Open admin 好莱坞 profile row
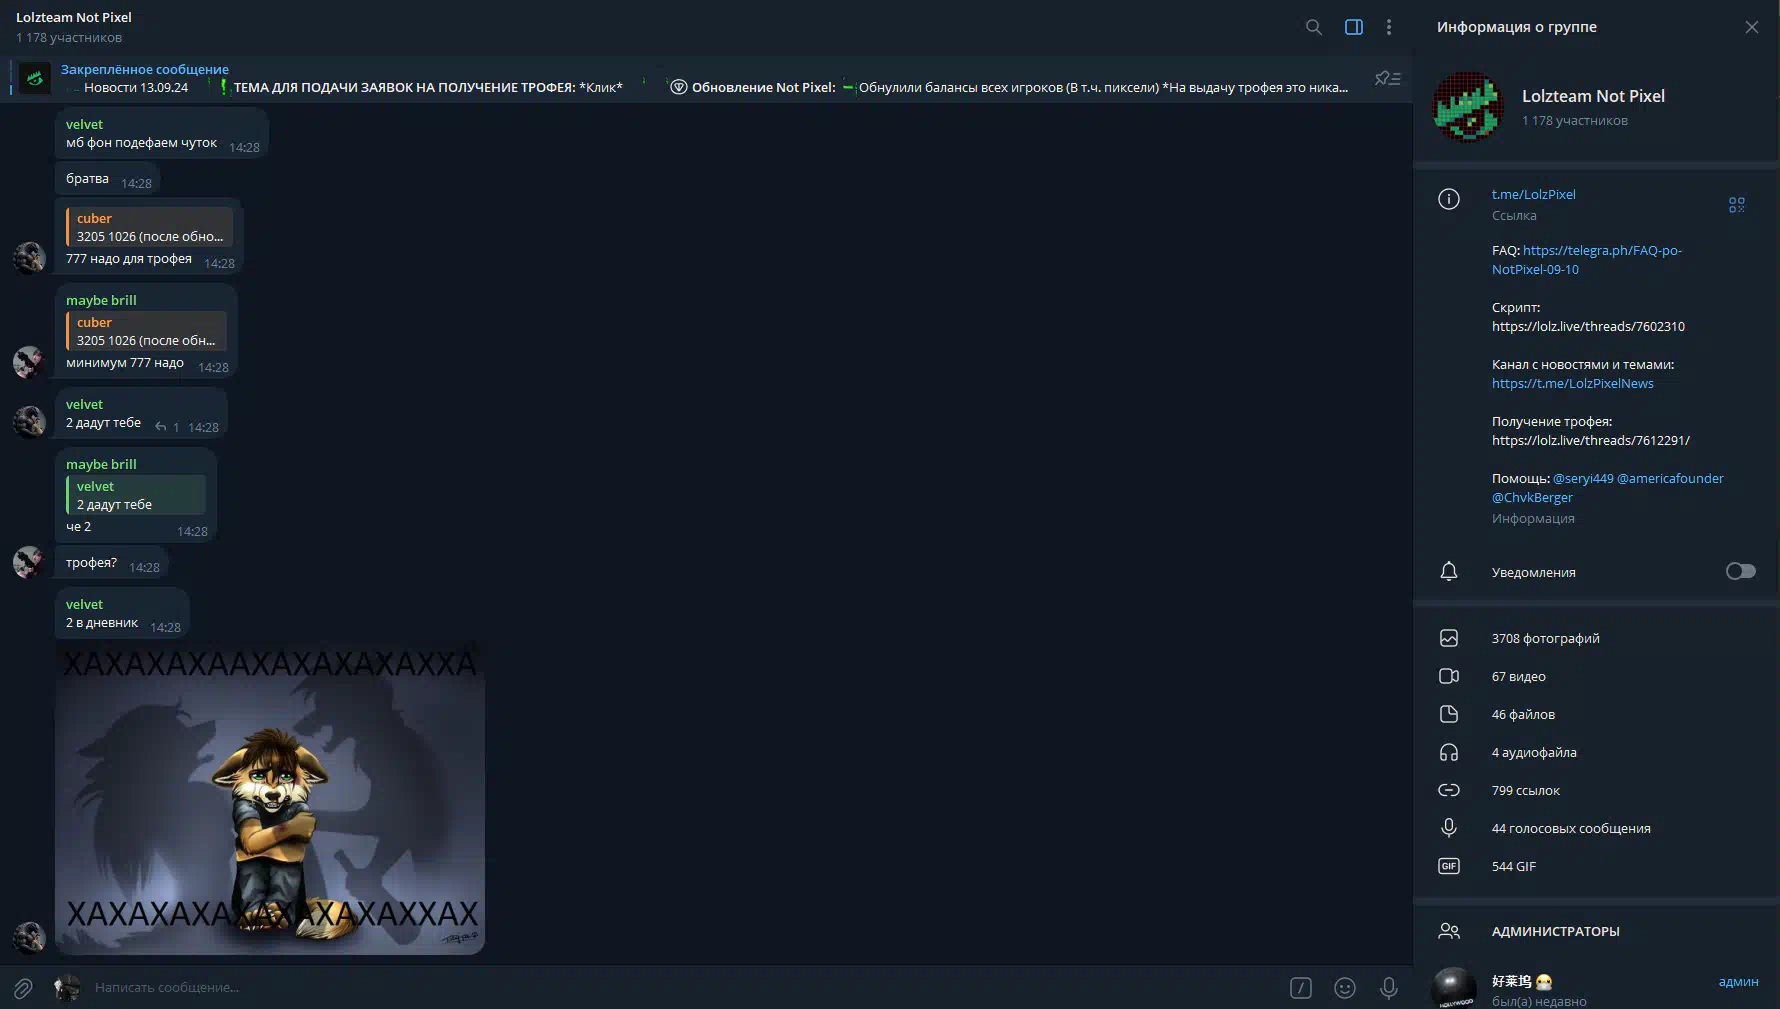 (x=1596, y=989)
